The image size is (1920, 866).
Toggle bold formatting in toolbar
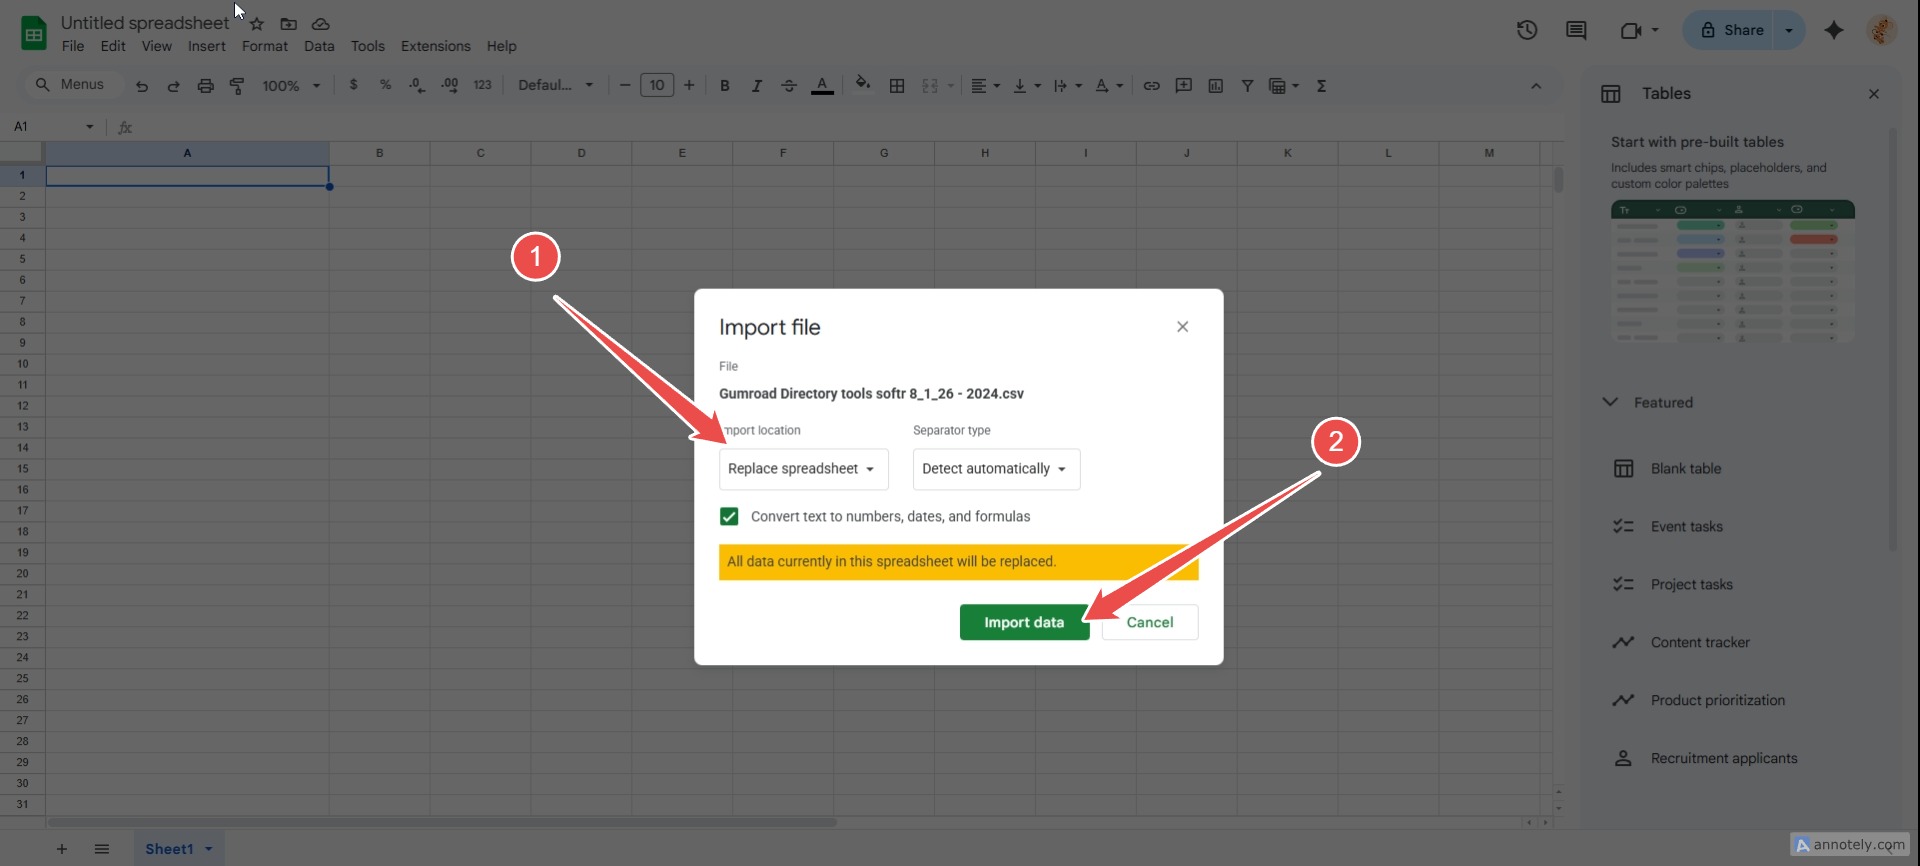(x=725, y=86)
